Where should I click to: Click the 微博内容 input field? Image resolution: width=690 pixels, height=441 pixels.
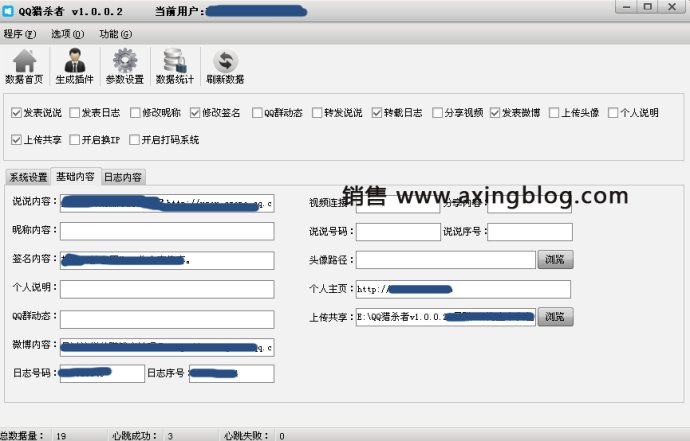point(167,347)
